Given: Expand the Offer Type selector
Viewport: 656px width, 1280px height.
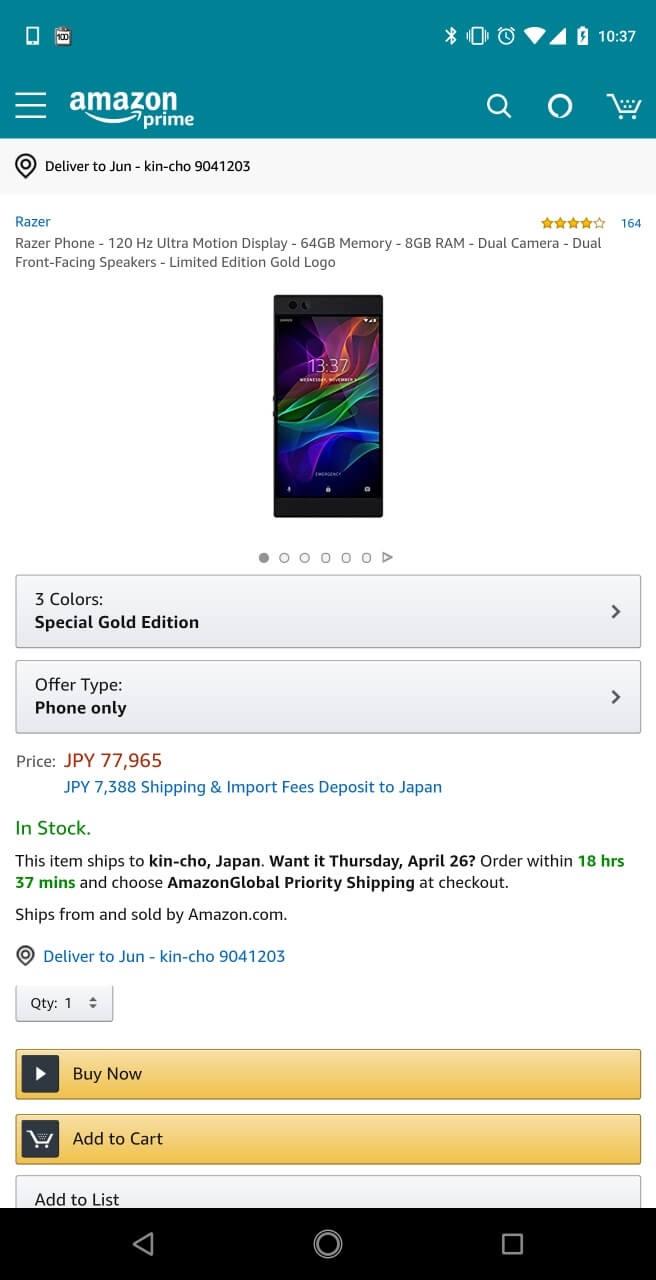Looking at the screenshot, I should 328,697.
